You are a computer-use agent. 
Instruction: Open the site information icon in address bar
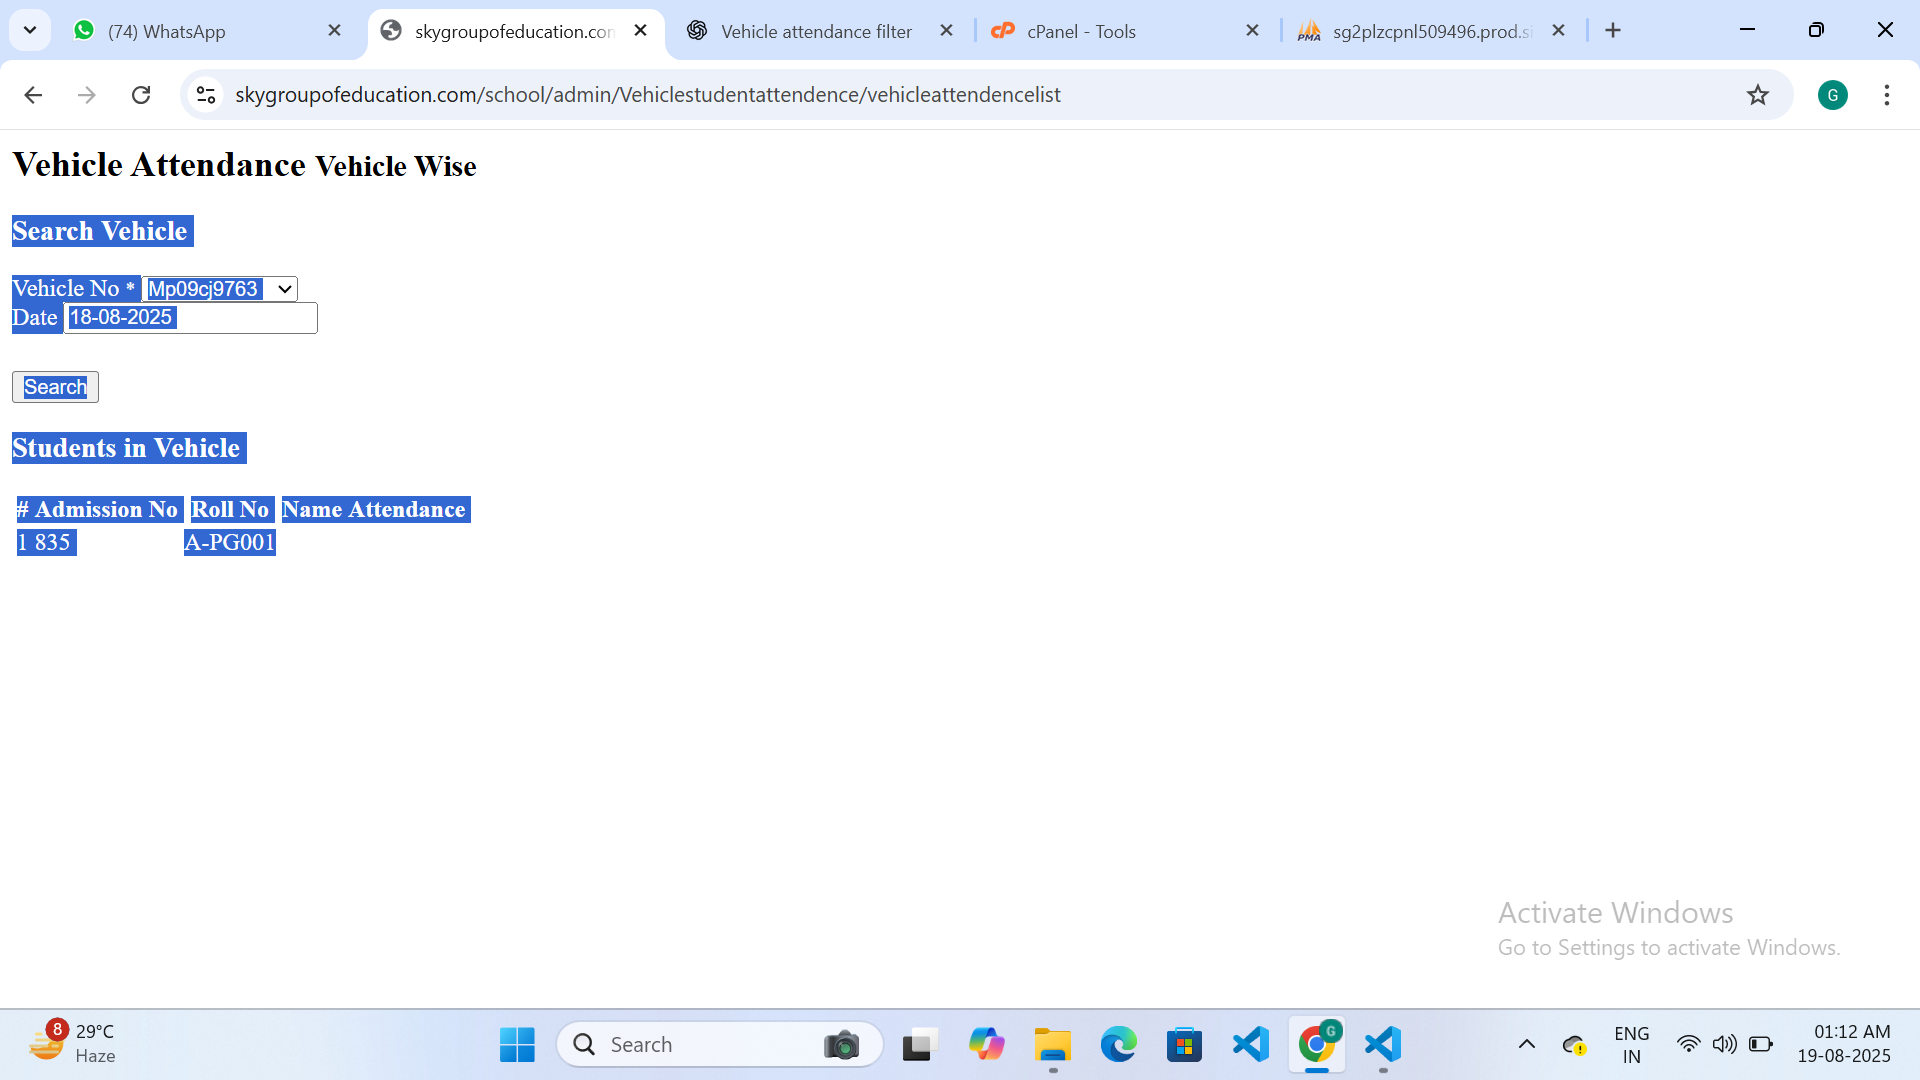(x=206, y=95)
